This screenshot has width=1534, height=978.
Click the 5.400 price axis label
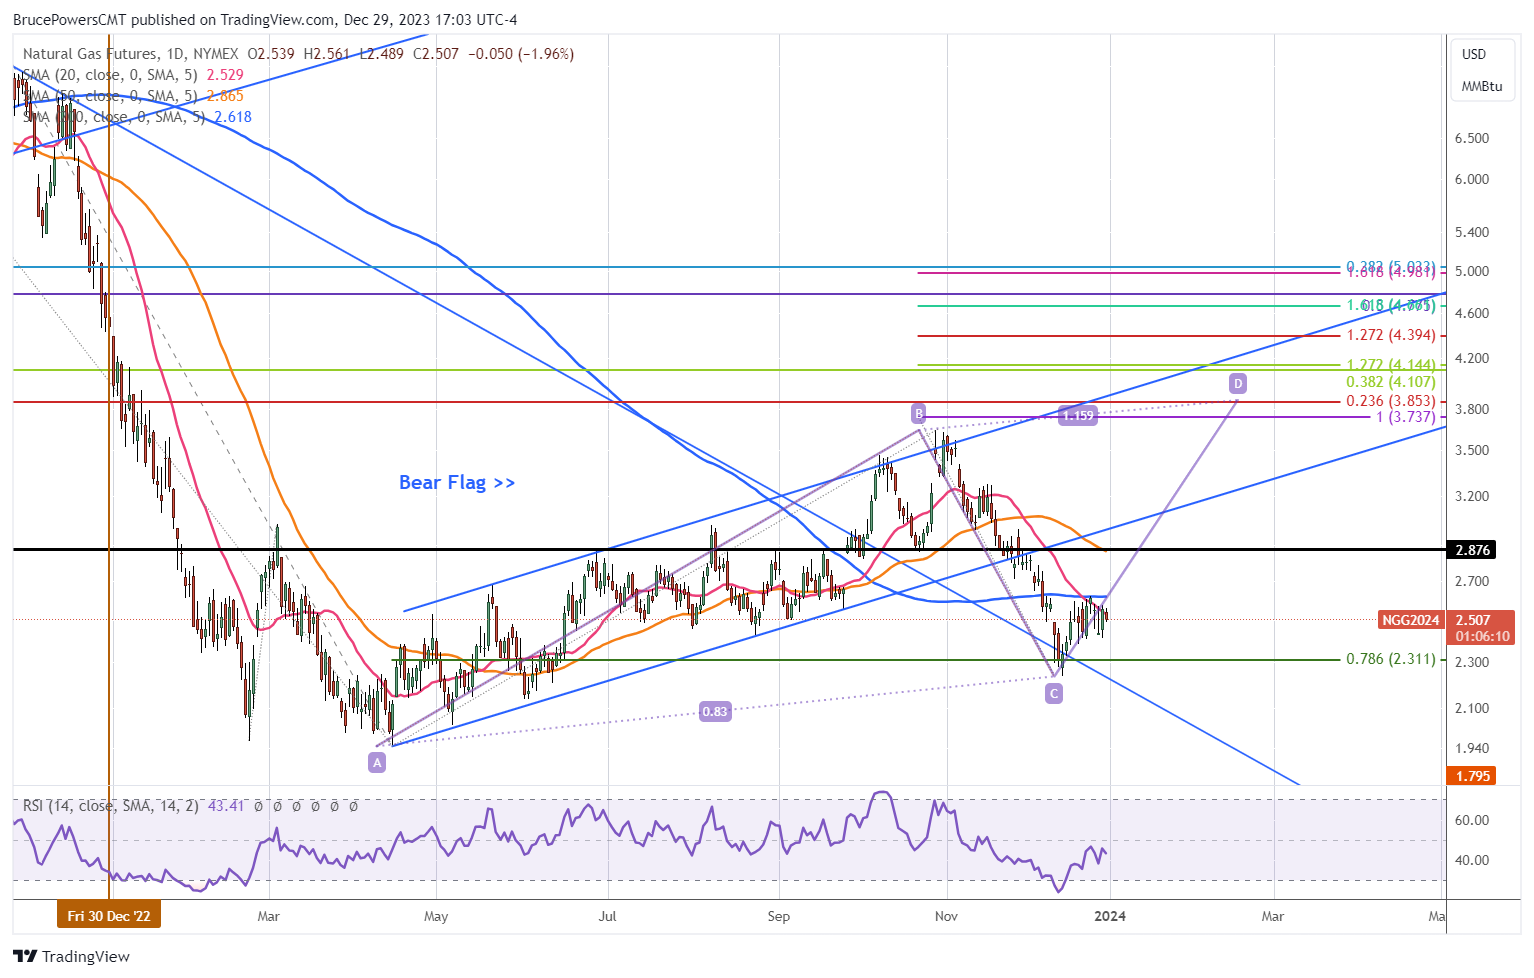point(1472,232)
